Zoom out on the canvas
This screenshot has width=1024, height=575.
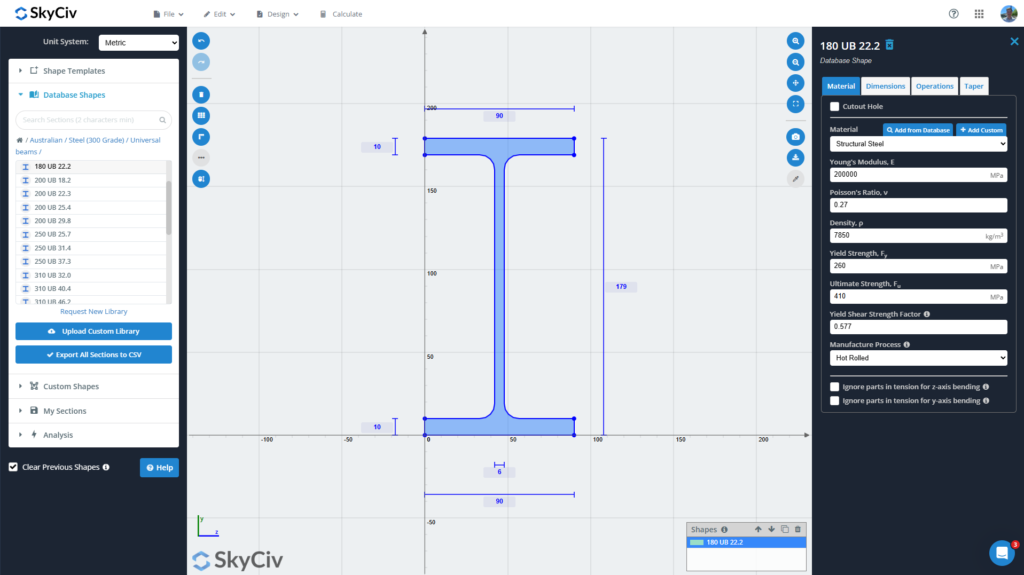(795, 62)
